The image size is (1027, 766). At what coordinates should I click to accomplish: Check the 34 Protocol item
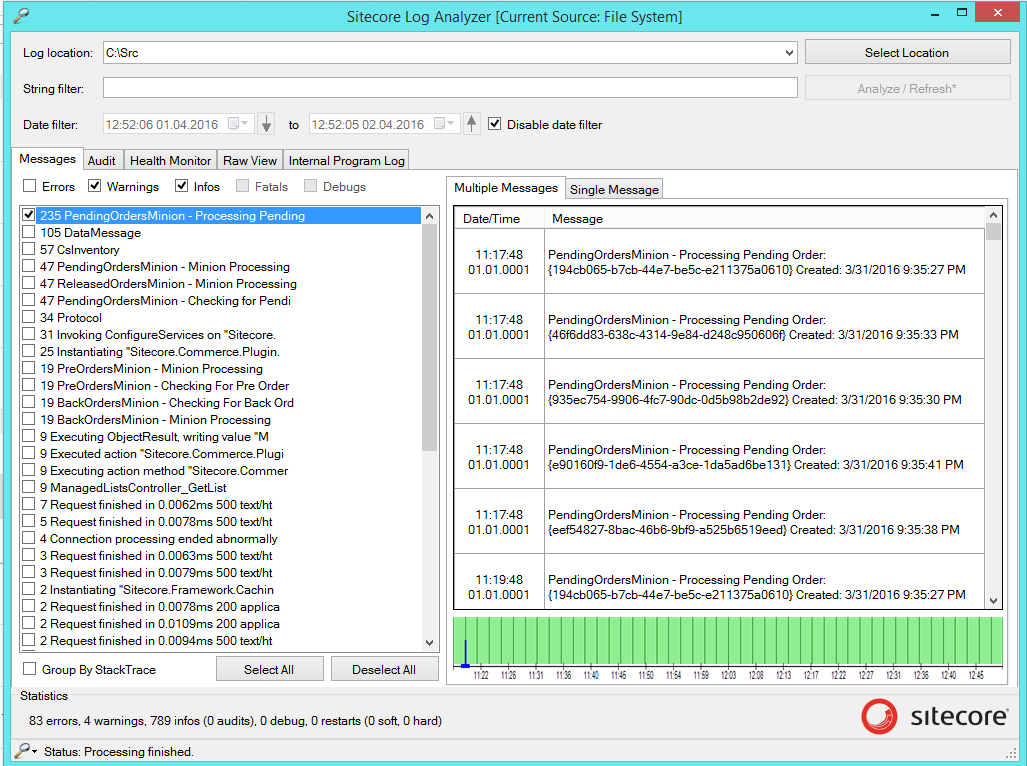click(28, 317)
